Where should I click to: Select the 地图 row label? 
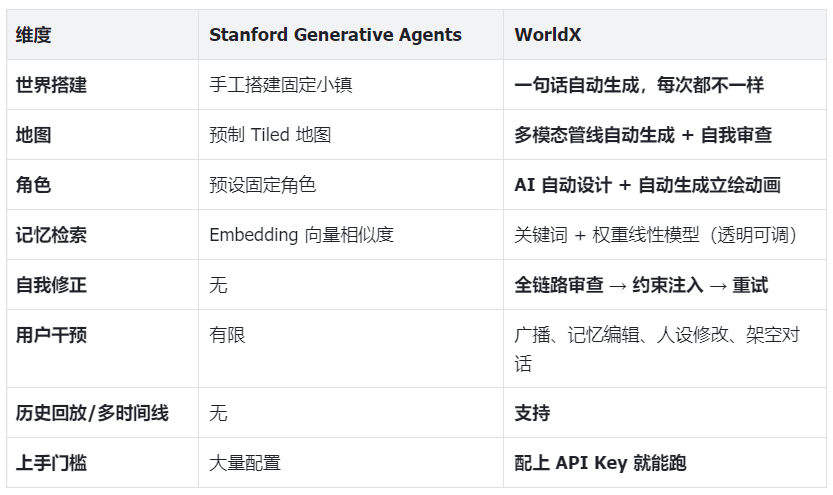[x=103, y=135]
